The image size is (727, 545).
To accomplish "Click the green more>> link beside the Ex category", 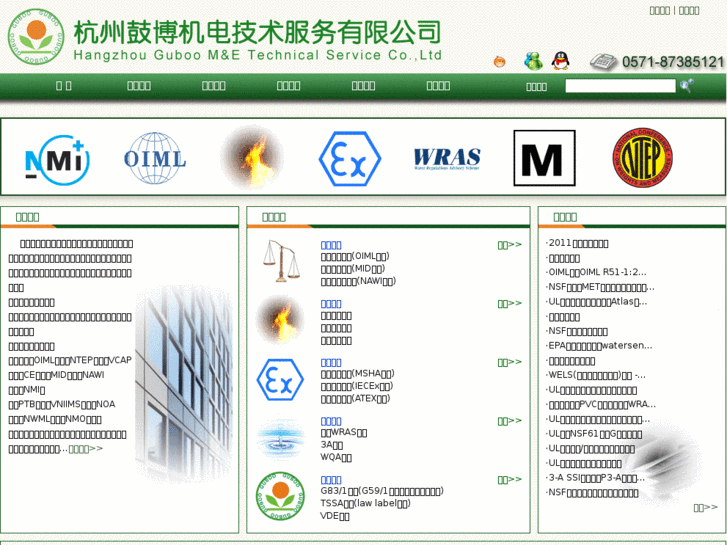I will point(510,362).
